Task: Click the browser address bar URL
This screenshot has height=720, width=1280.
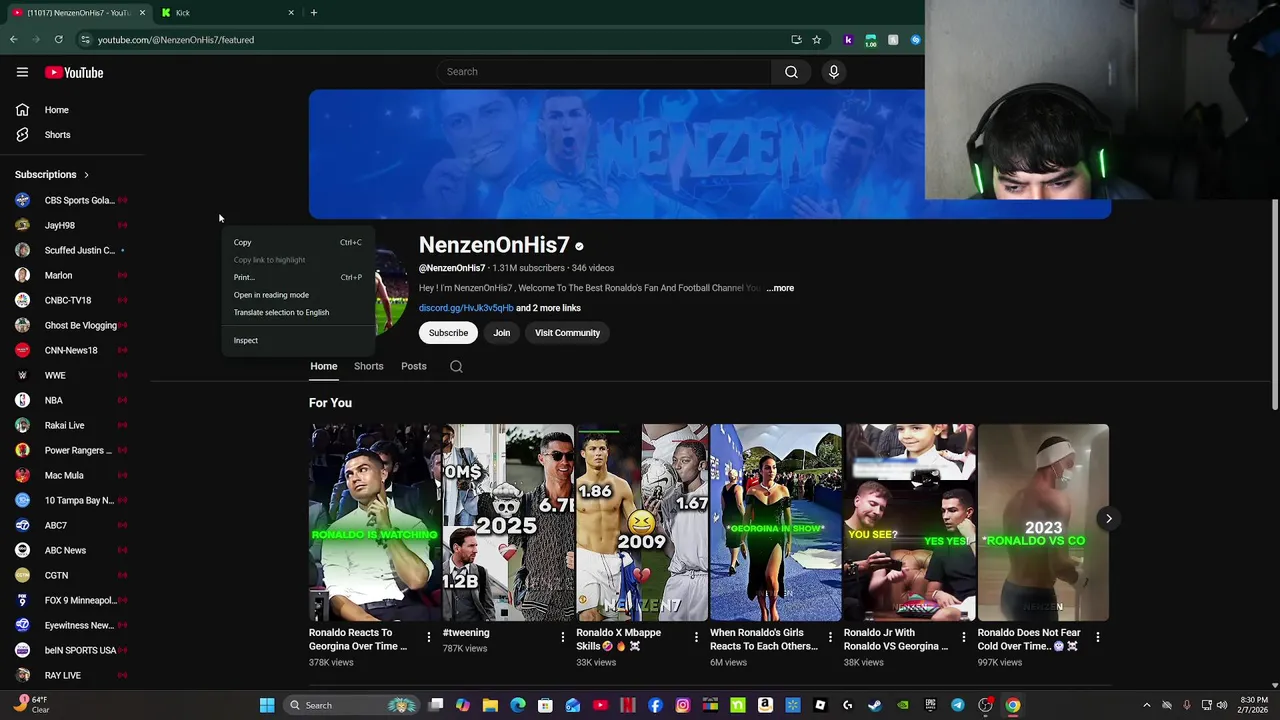Action: tap(176, 40)
